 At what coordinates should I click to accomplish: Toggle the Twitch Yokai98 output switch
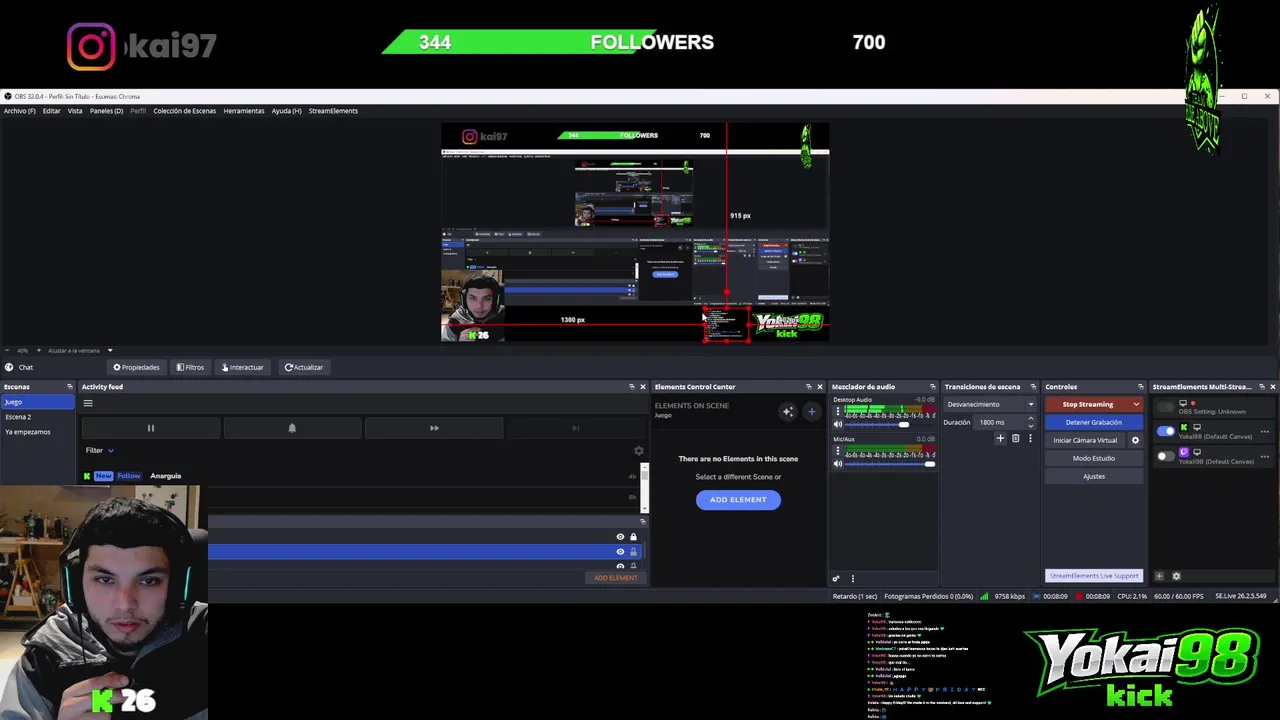[1165, 456]
